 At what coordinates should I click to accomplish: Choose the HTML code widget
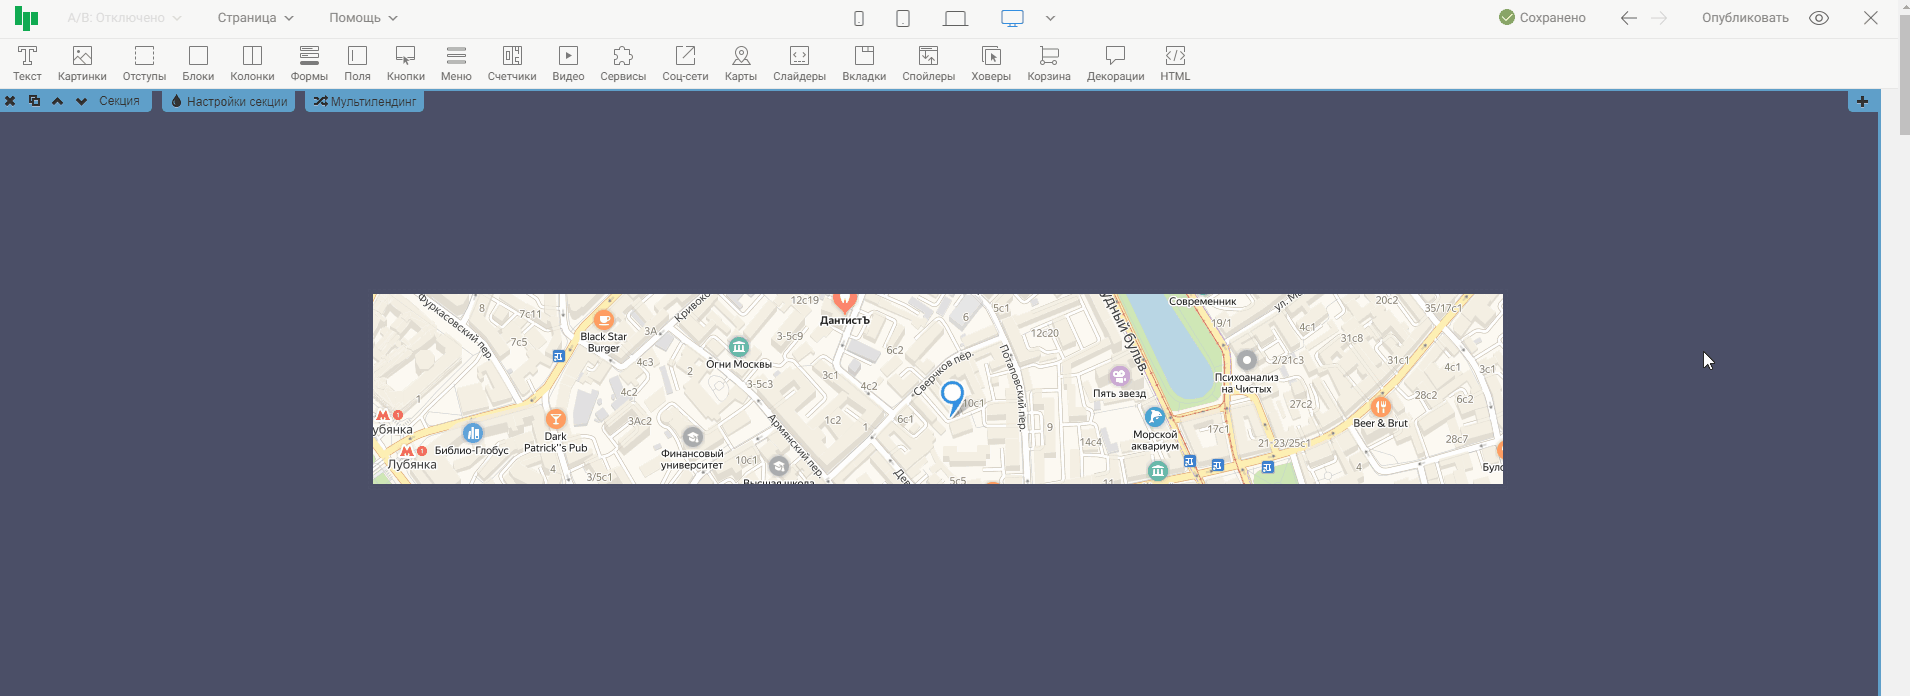click(x=1175, y=62)
